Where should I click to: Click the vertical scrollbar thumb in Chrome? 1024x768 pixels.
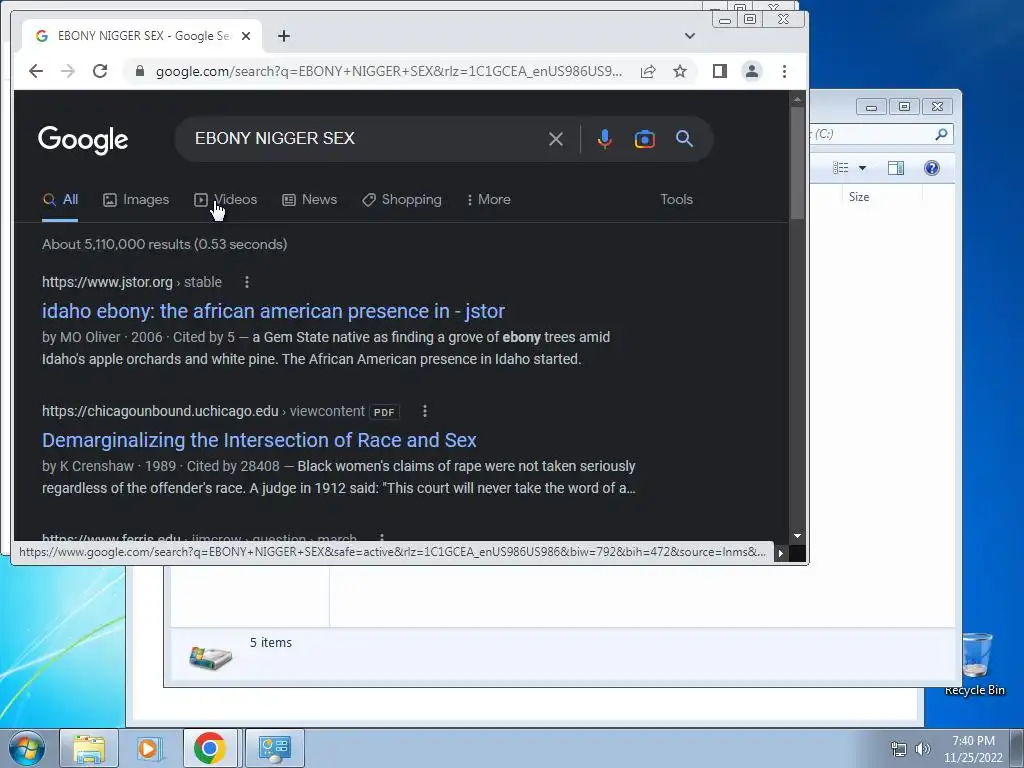(797, 163)
